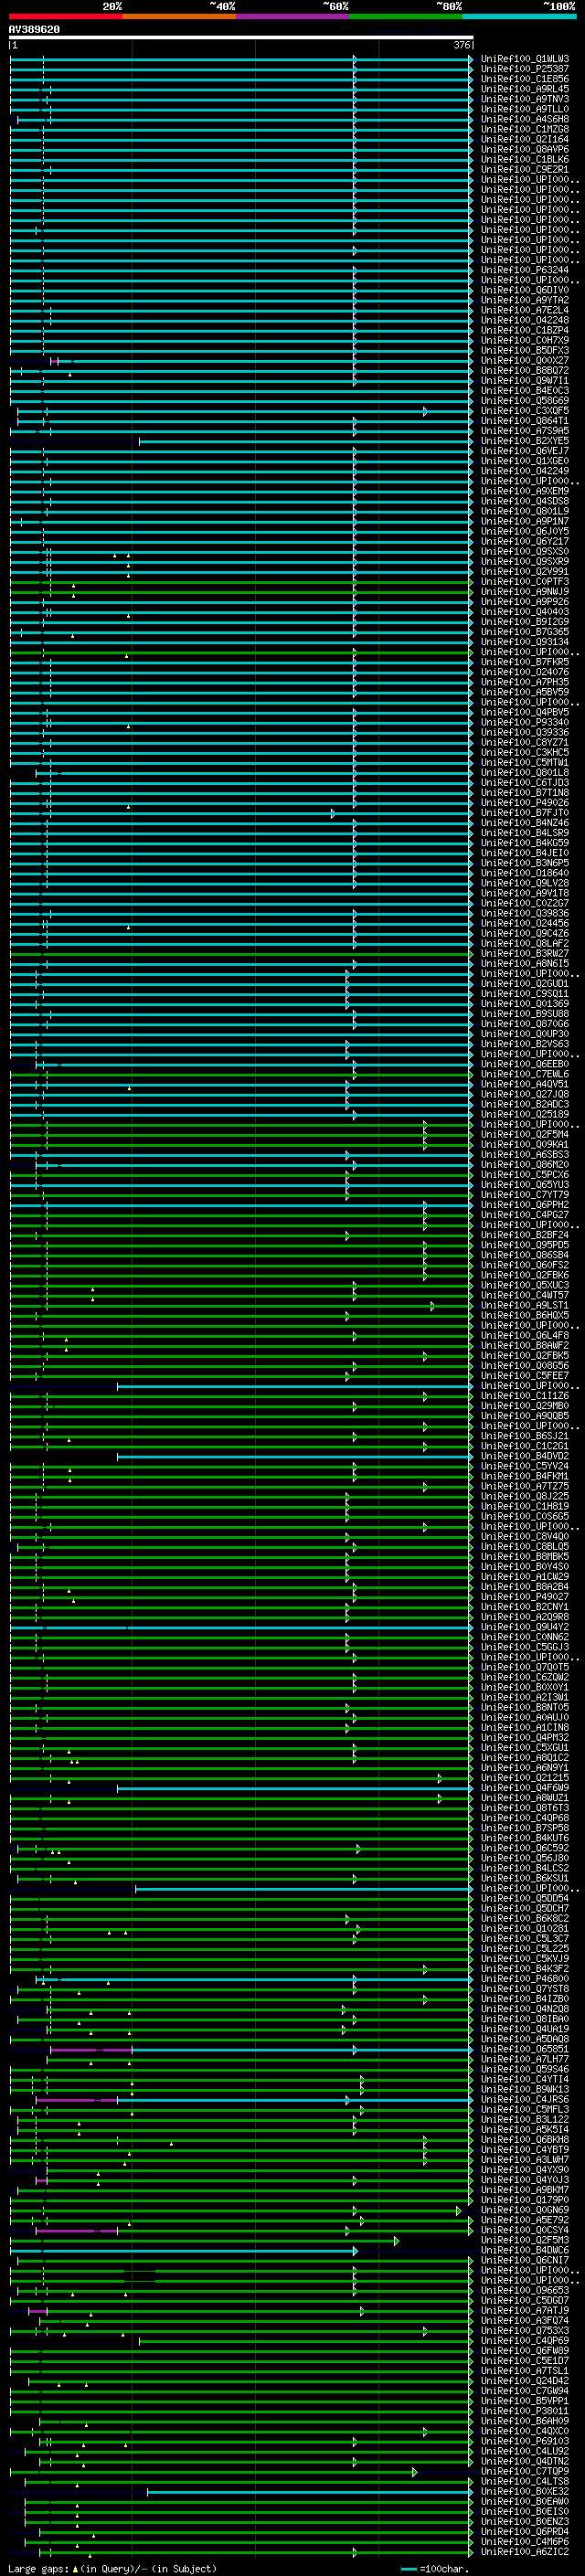Image resolution: width=585 pixels, height=2576 pixels.
Task: Click the UniRef100_Q2F5M3 hit label
Action: 525,2240
